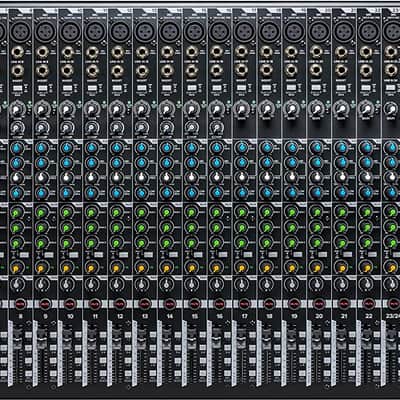Click the channel number label 19
The height and width of the screenshot is (400, 400).
click(x=294, y=316)
